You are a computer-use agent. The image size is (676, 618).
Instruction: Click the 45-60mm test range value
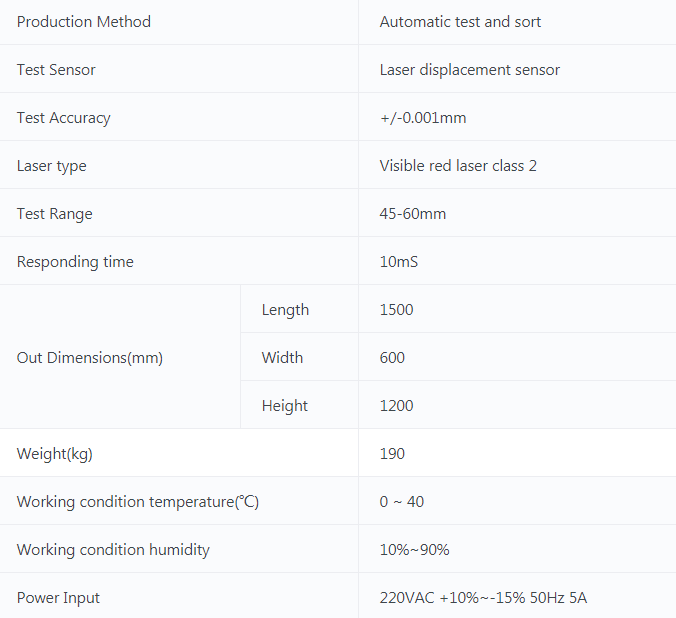click(413, 214)
